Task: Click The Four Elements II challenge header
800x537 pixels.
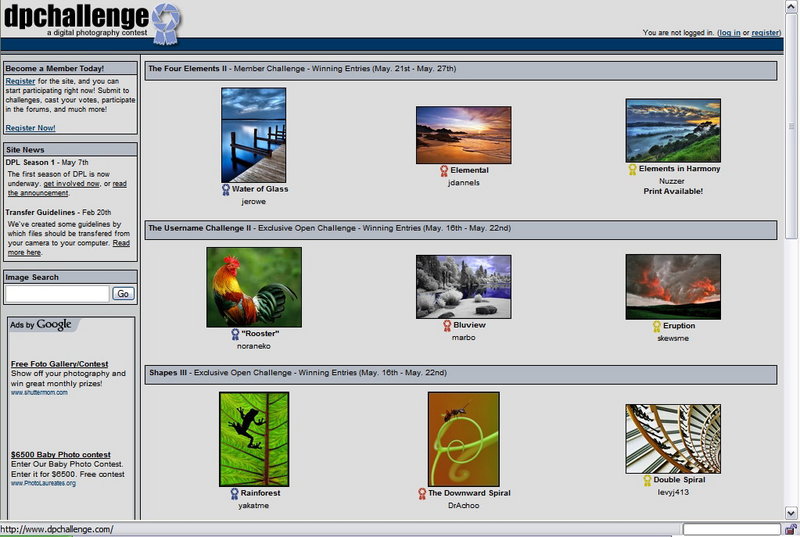Action: pyautogui.click(x=461, y=71)
